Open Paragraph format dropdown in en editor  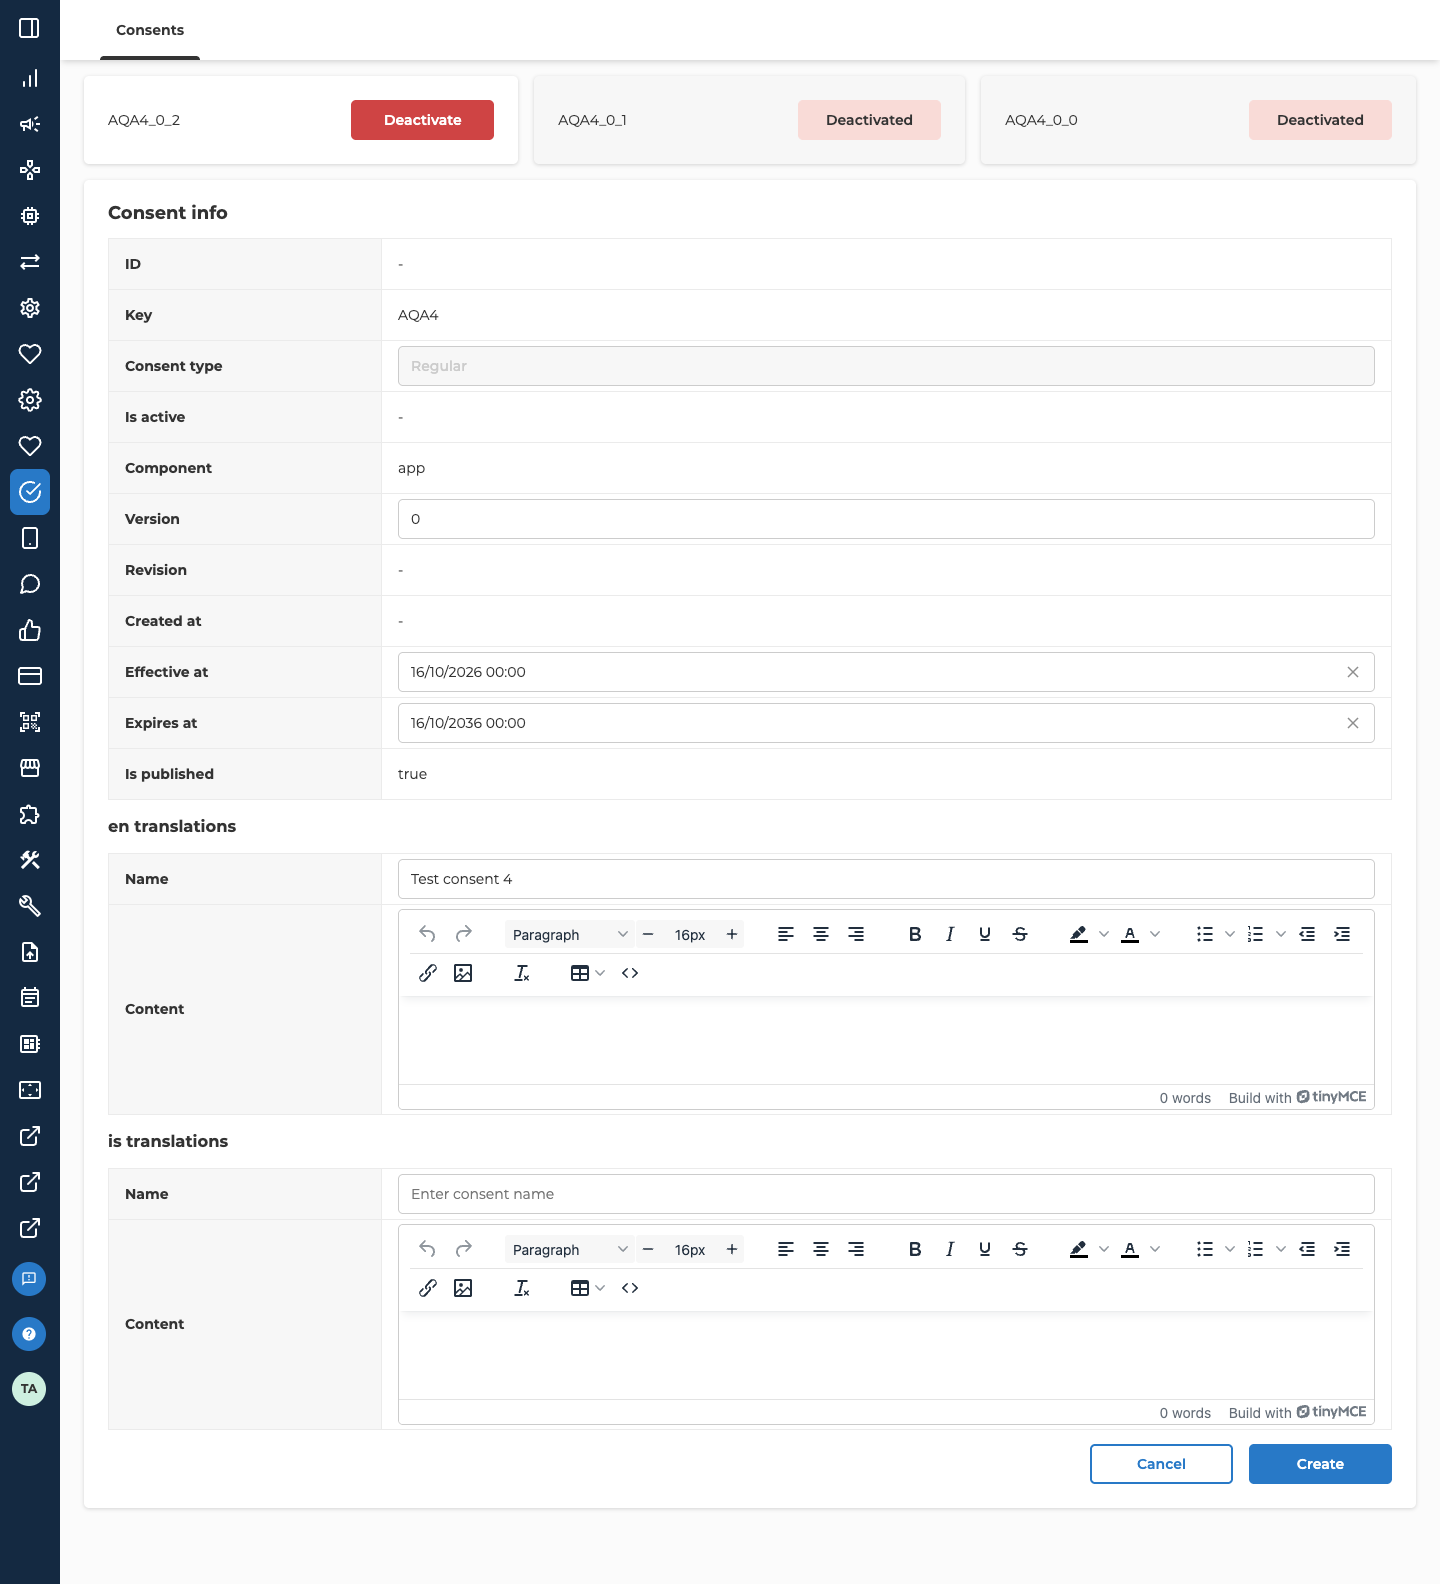coord(569,935)
